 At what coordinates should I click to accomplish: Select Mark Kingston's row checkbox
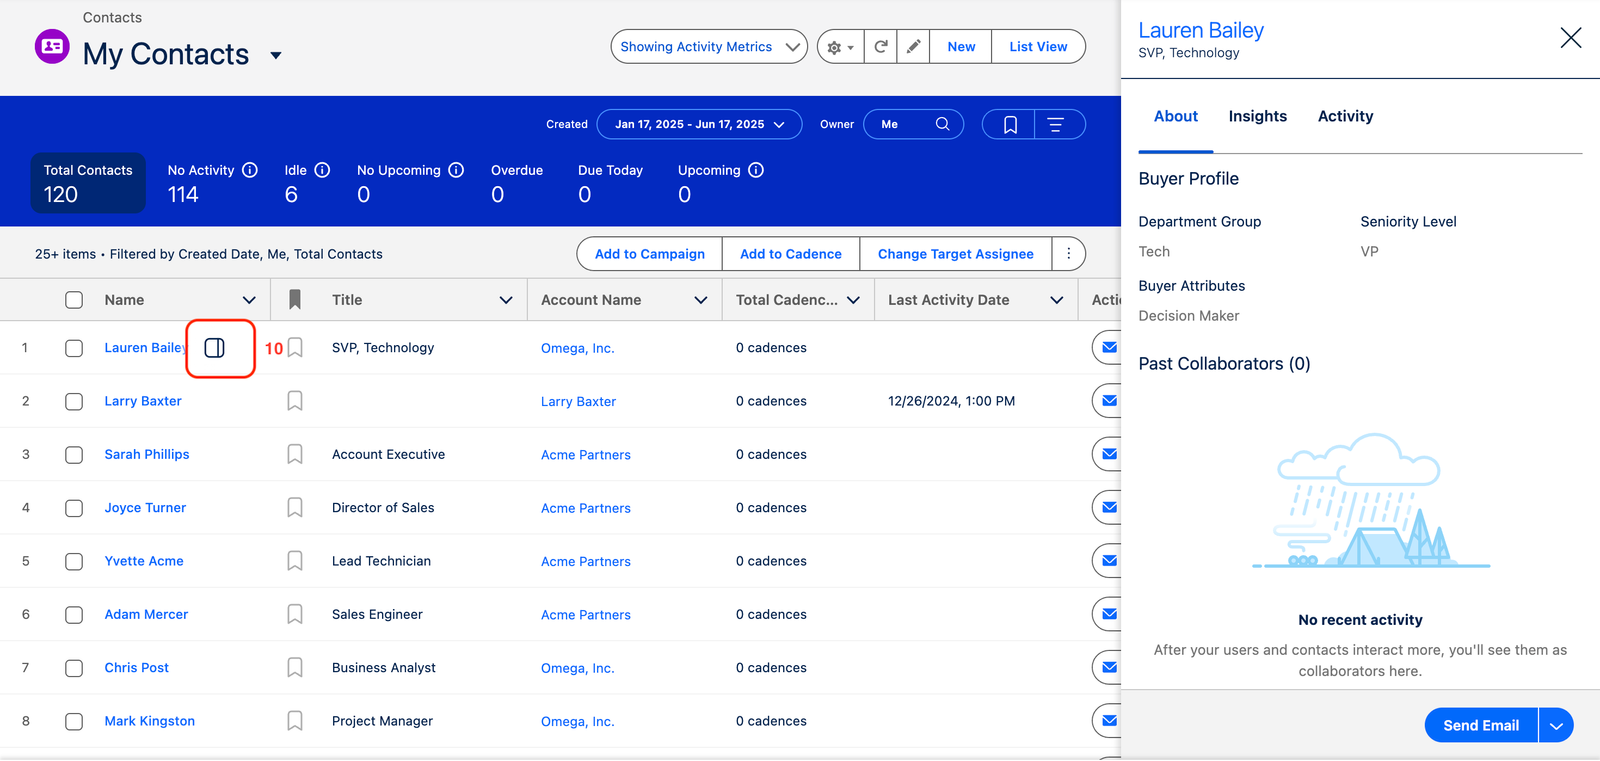click(74, 721)
